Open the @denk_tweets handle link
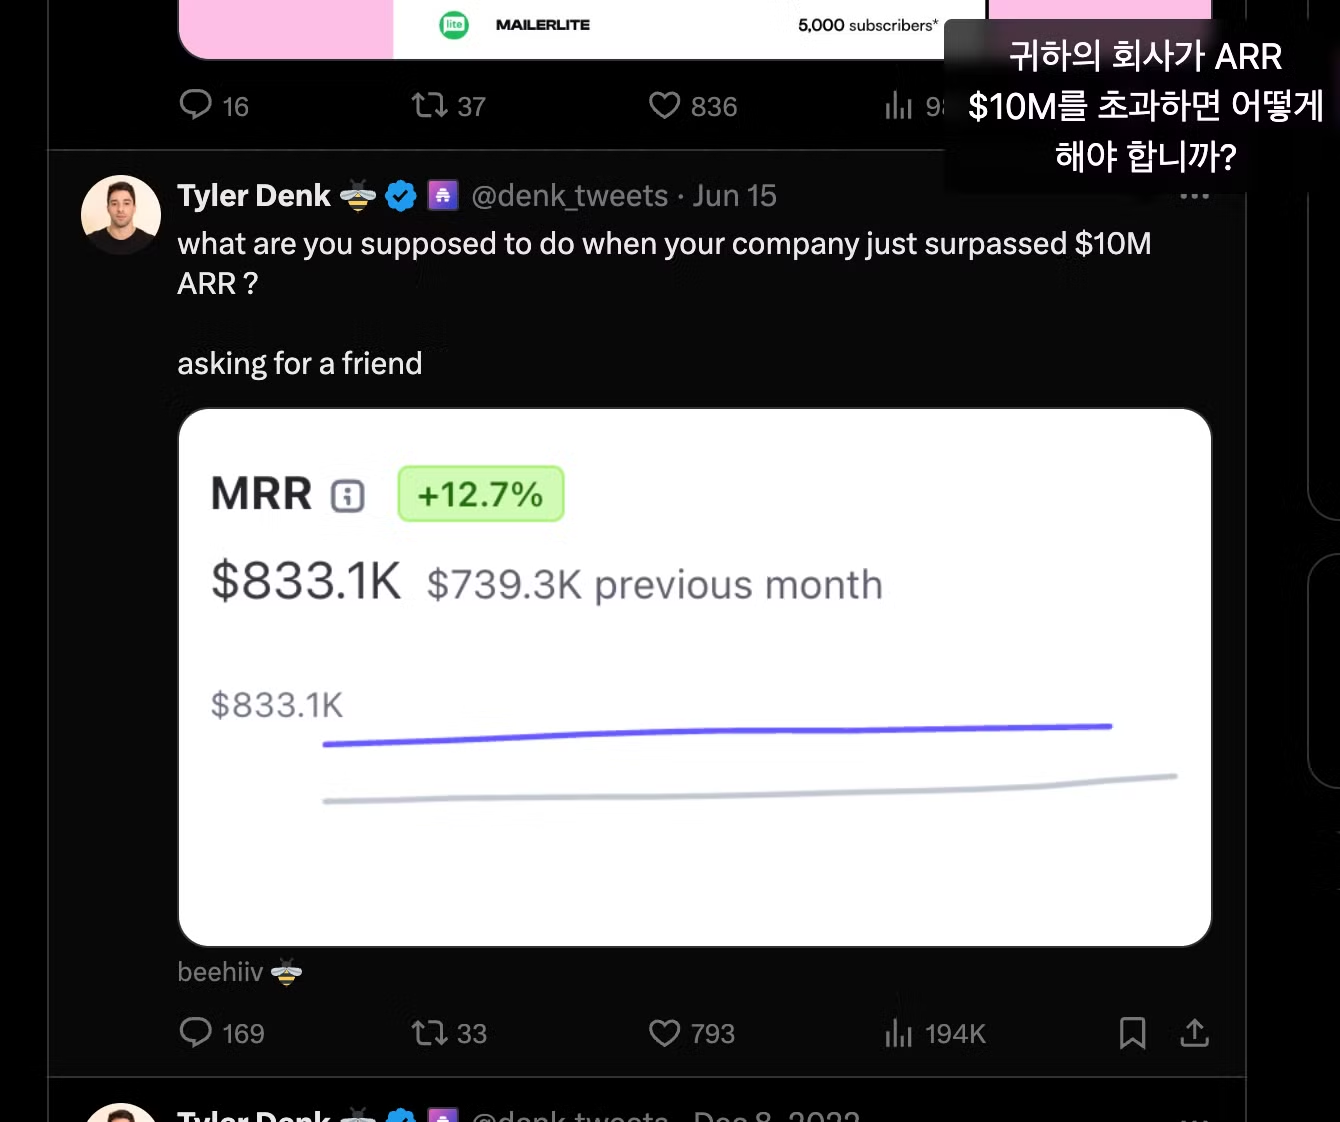 (569, 196)
